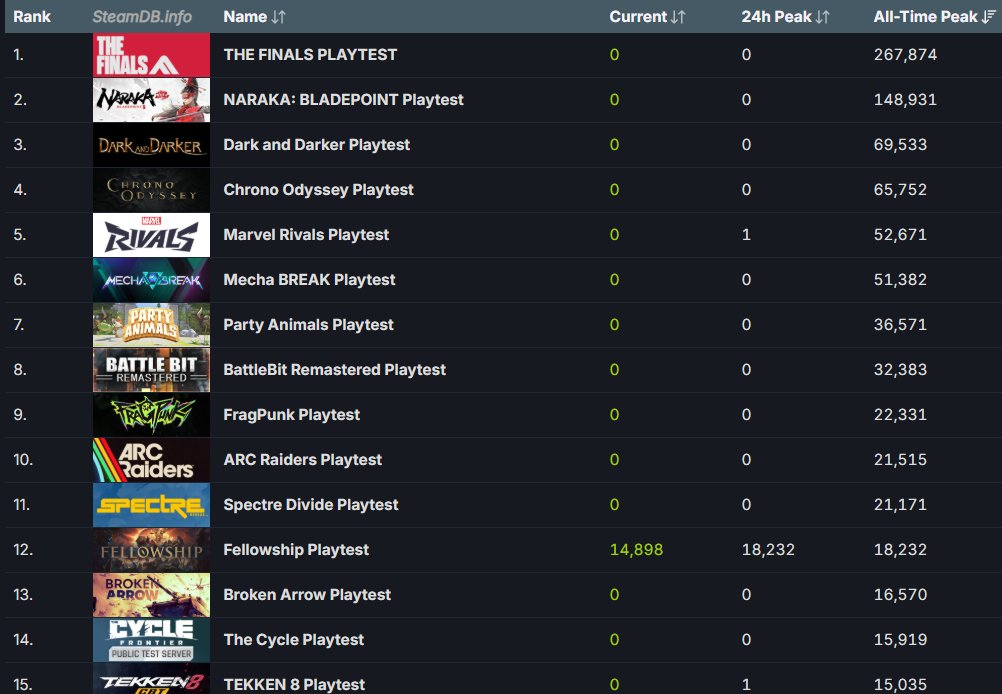Select all-time peak value 22,331
This screenshot has width=1002, height=694.
[900, 415]
